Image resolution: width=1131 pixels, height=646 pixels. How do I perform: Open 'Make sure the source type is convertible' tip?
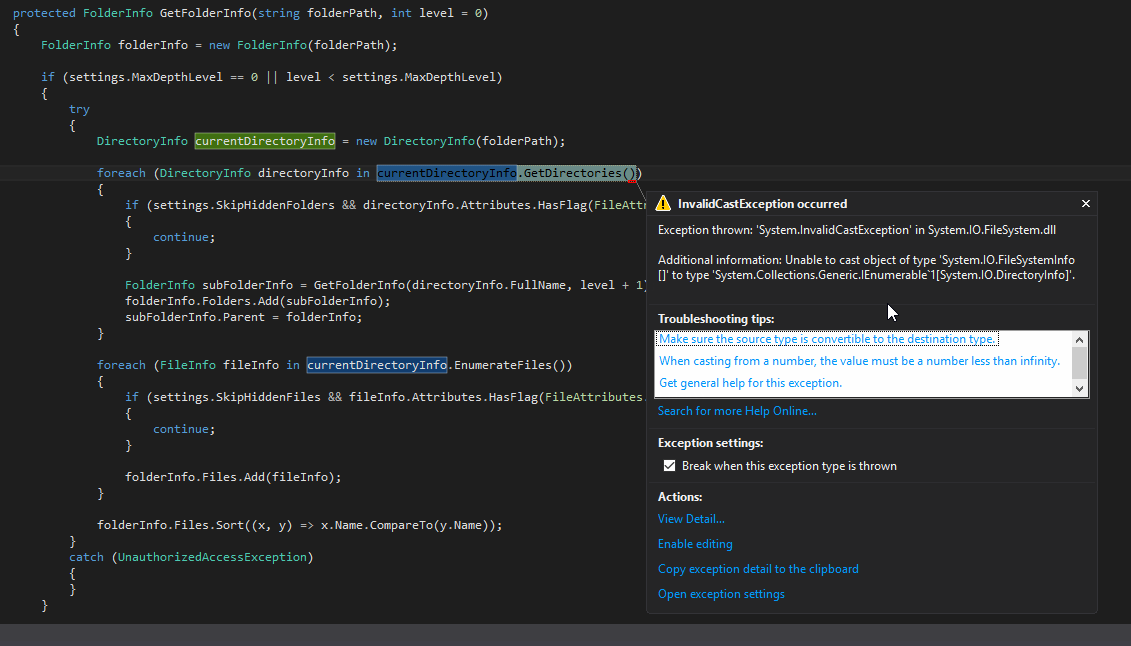pyautogui.click(x=827, y=340)
